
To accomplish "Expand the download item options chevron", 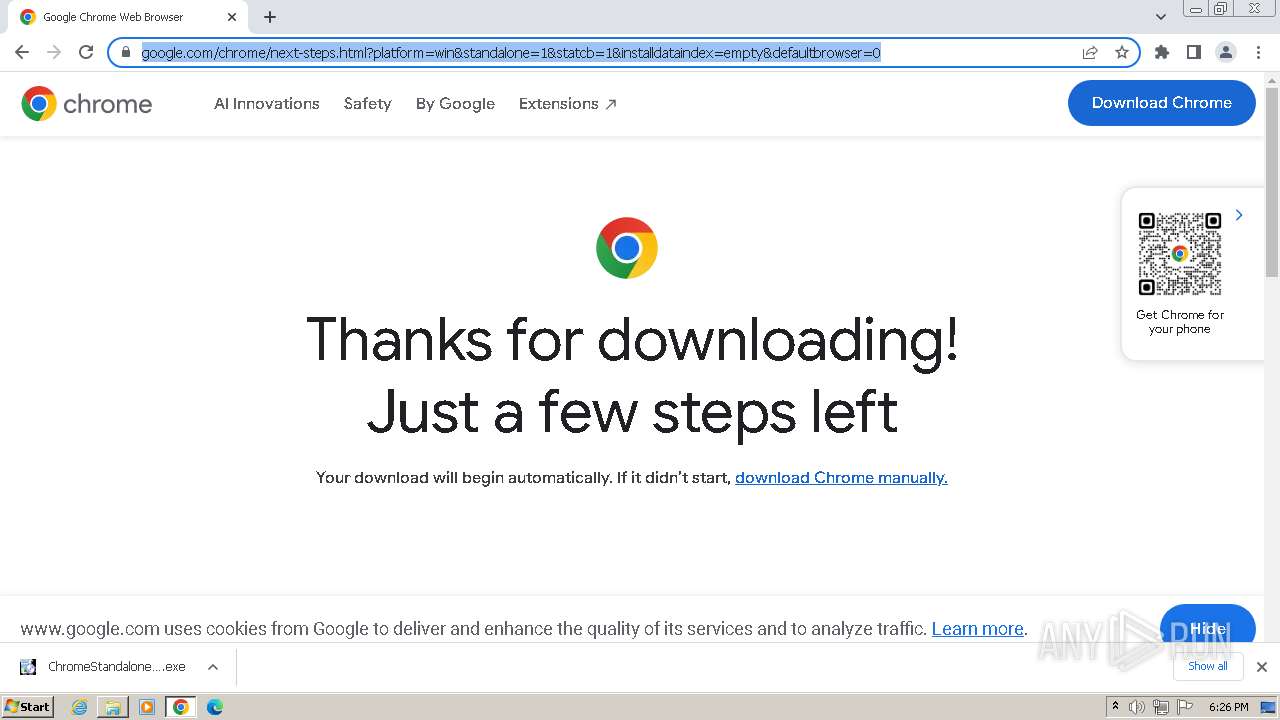I will (213, 667).
